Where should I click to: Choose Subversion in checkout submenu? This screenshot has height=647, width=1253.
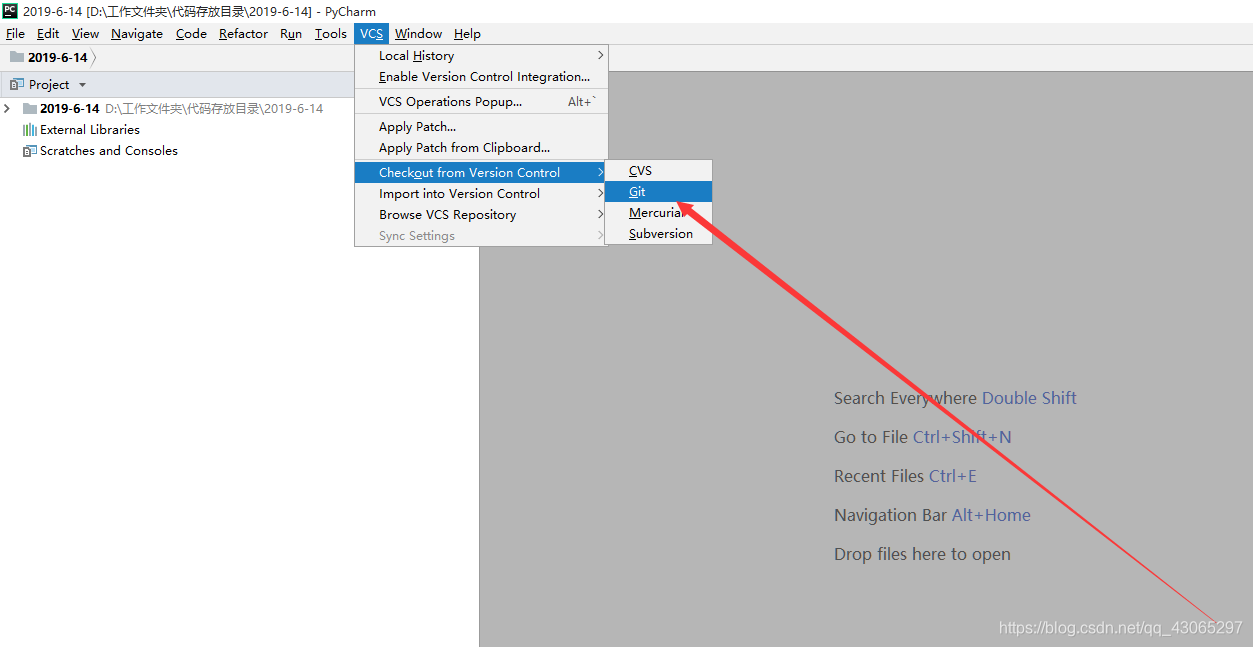pyautogui.click(x=659, y=234)
